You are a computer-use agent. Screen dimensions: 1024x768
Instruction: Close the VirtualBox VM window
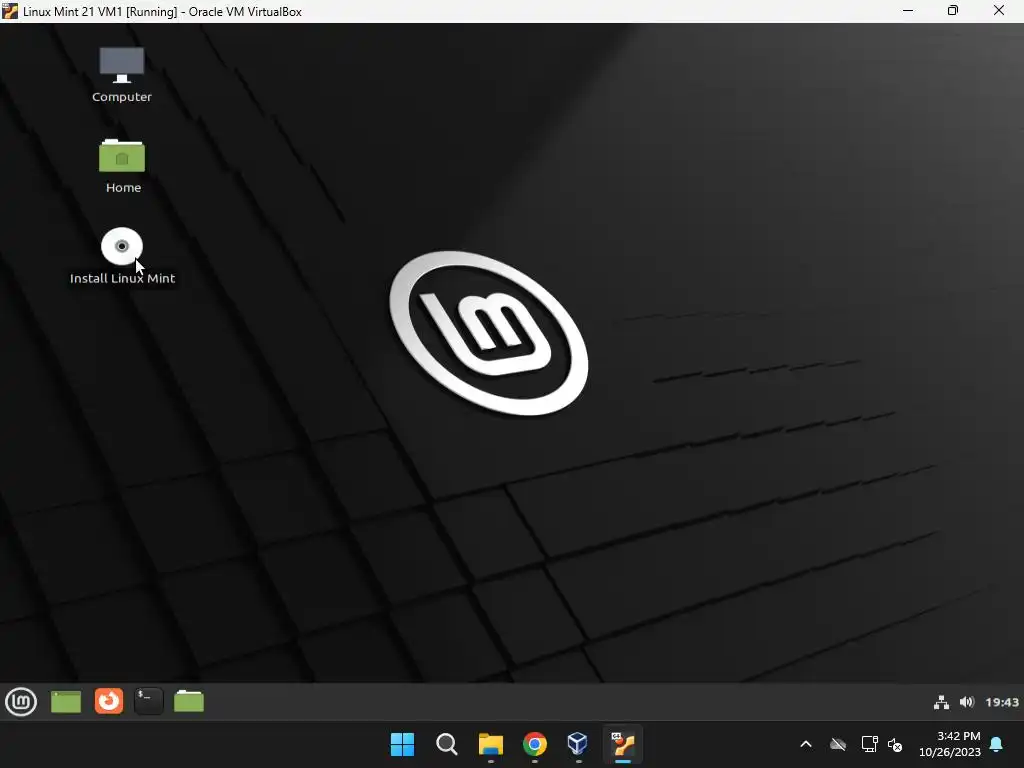[x=999, y=10]
